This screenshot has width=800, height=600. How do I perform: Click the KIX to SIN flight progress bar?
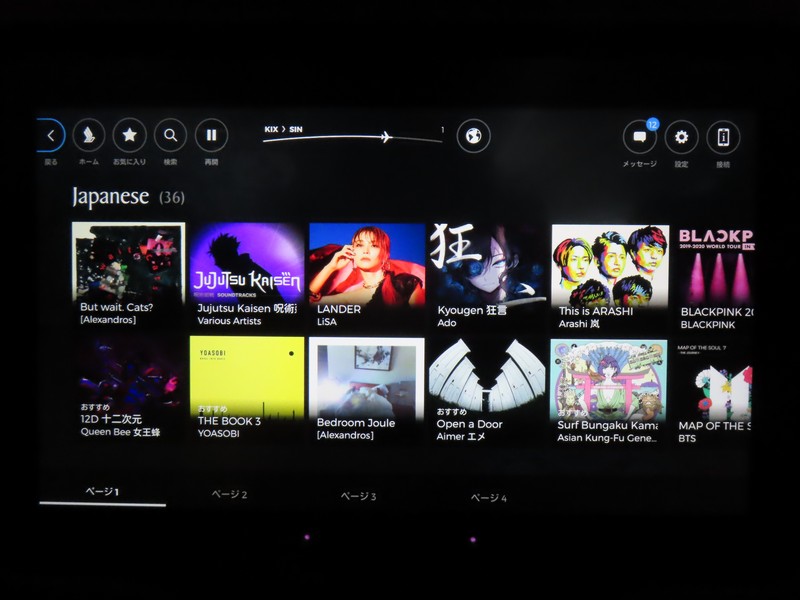tap(352, 136)
